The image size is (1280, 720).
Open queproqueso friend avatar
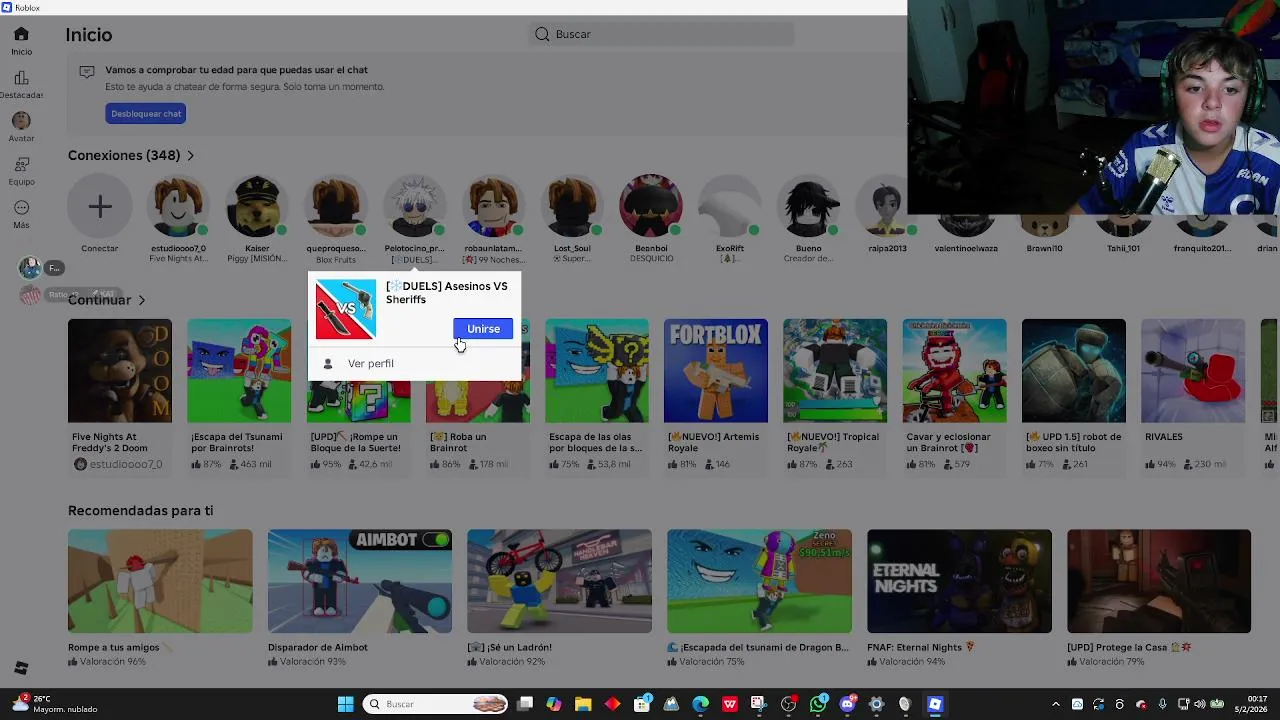336,207
